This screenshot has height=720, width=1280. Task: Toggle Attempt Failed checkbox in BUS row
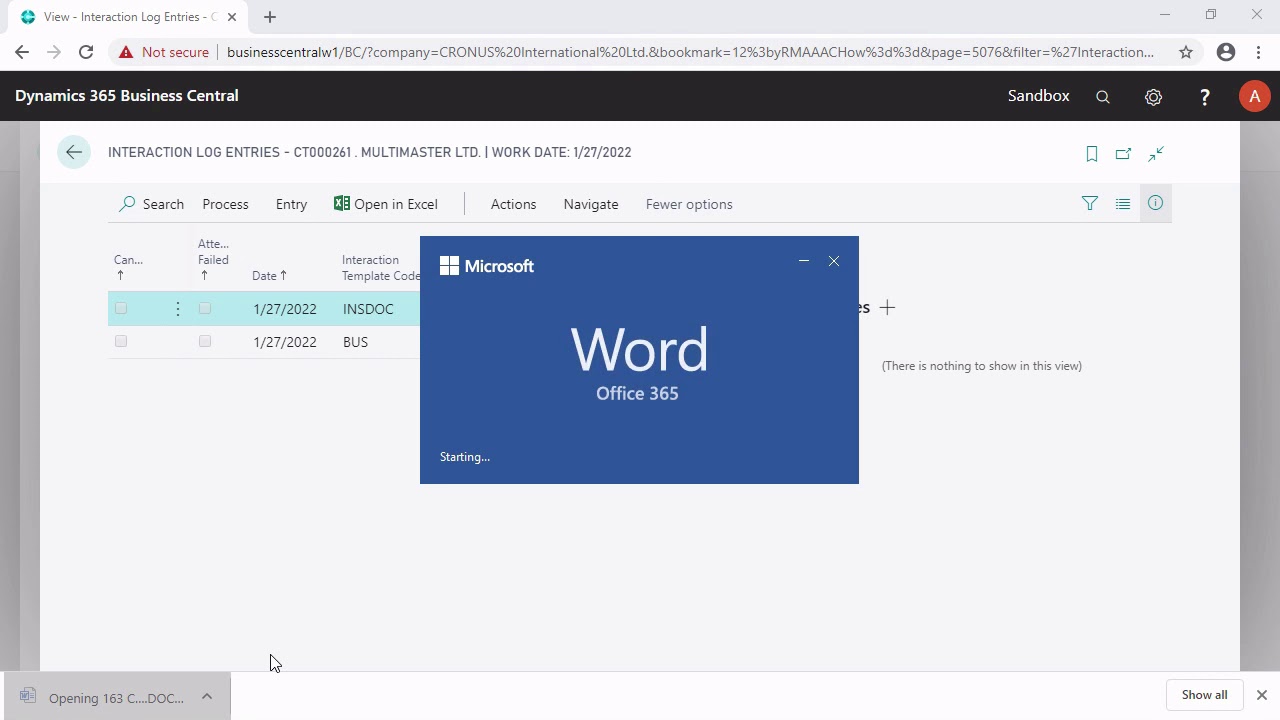coord(205,342)
